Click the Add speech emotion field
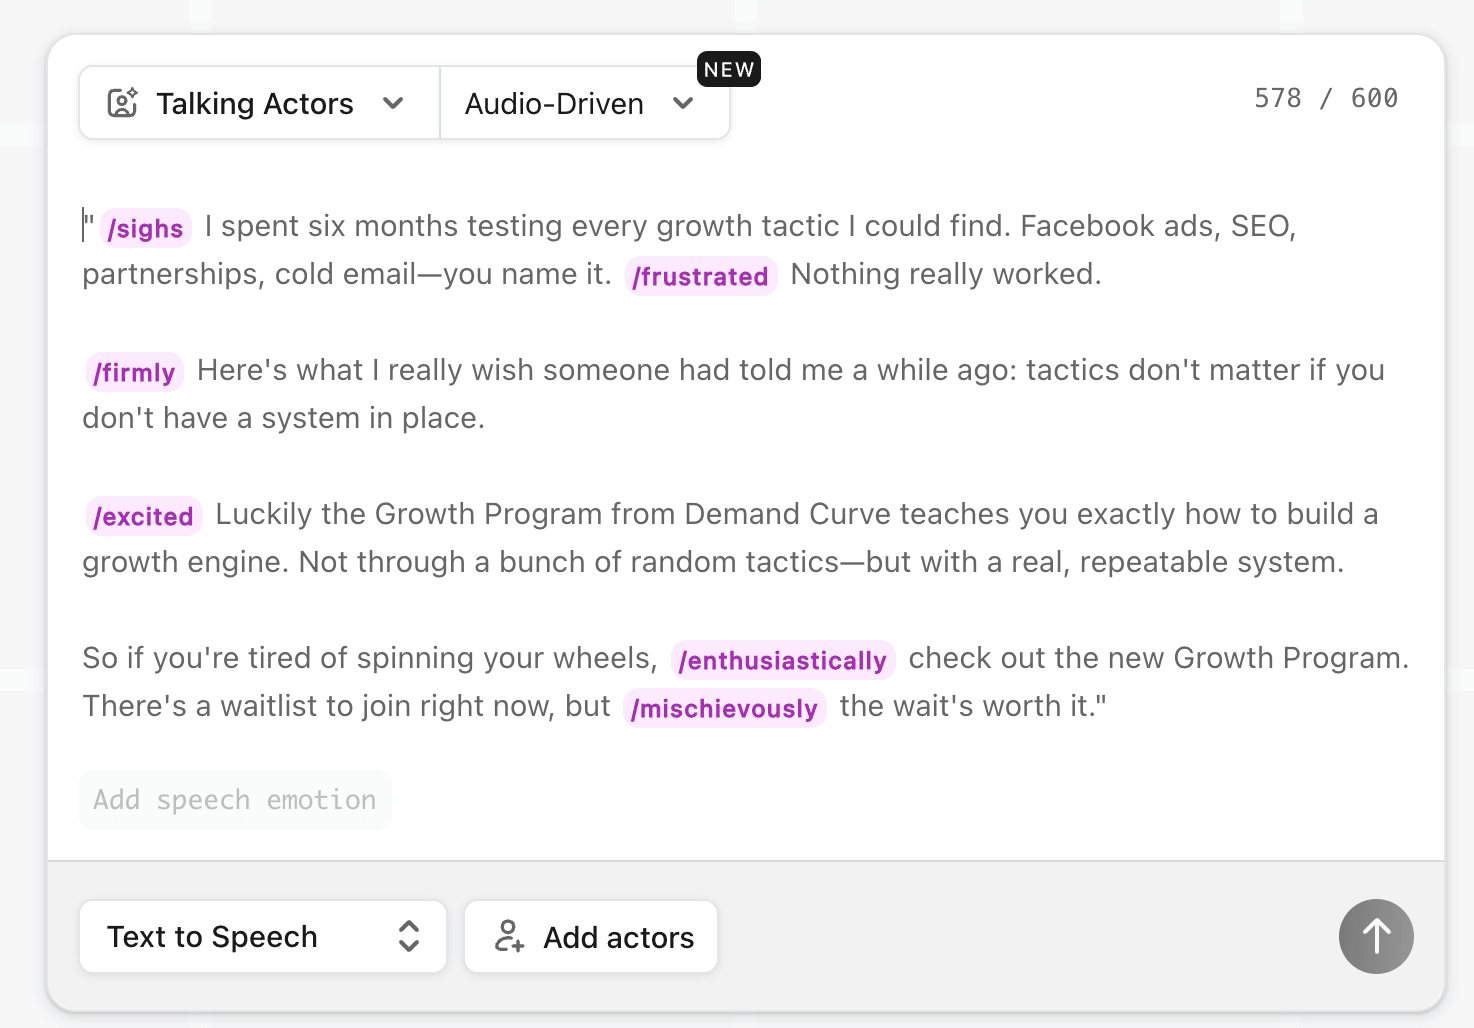This screenshot has width=1474, height=1028. point(234,800)
